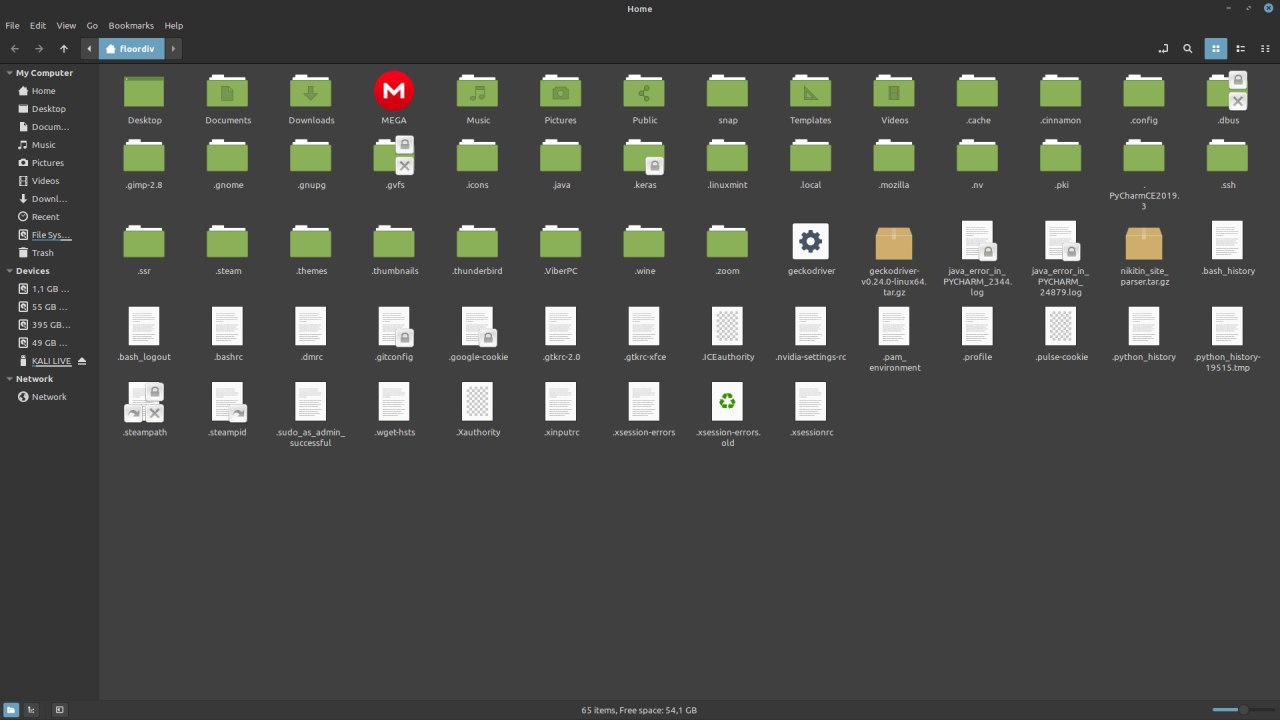Select the .gitconfig file icon
Screen dimensions: 1280x720
point(394,326)
